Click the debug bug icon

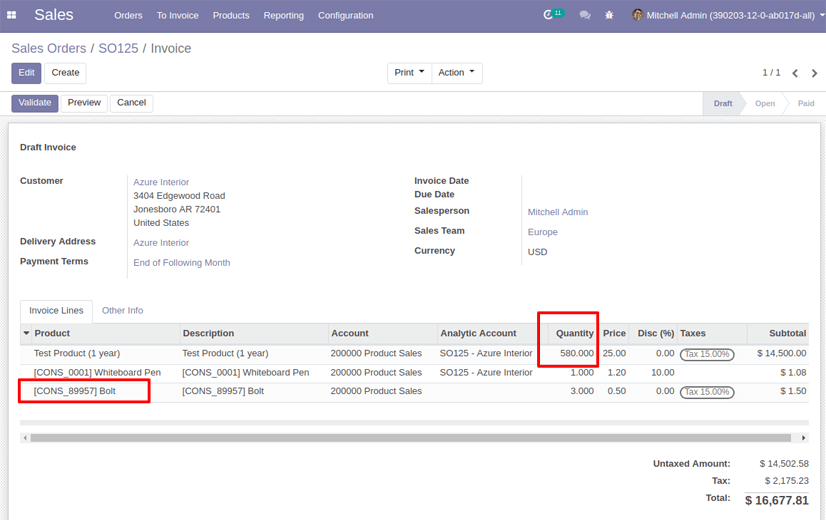click(x=609, y=15)
